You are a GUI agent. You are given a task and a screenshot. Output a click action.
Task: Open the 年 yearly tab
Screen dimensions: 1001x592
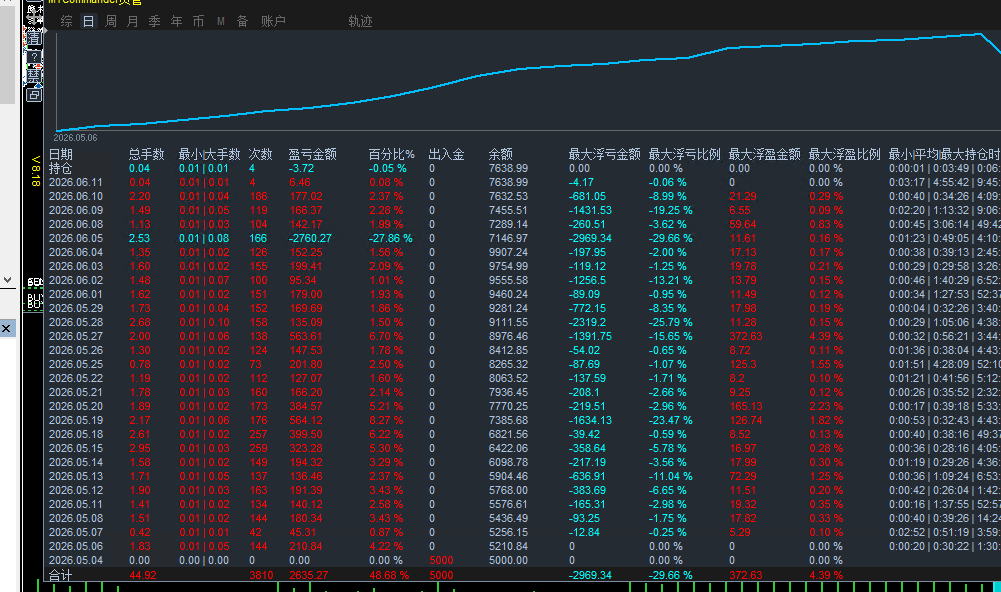(176, 21)
